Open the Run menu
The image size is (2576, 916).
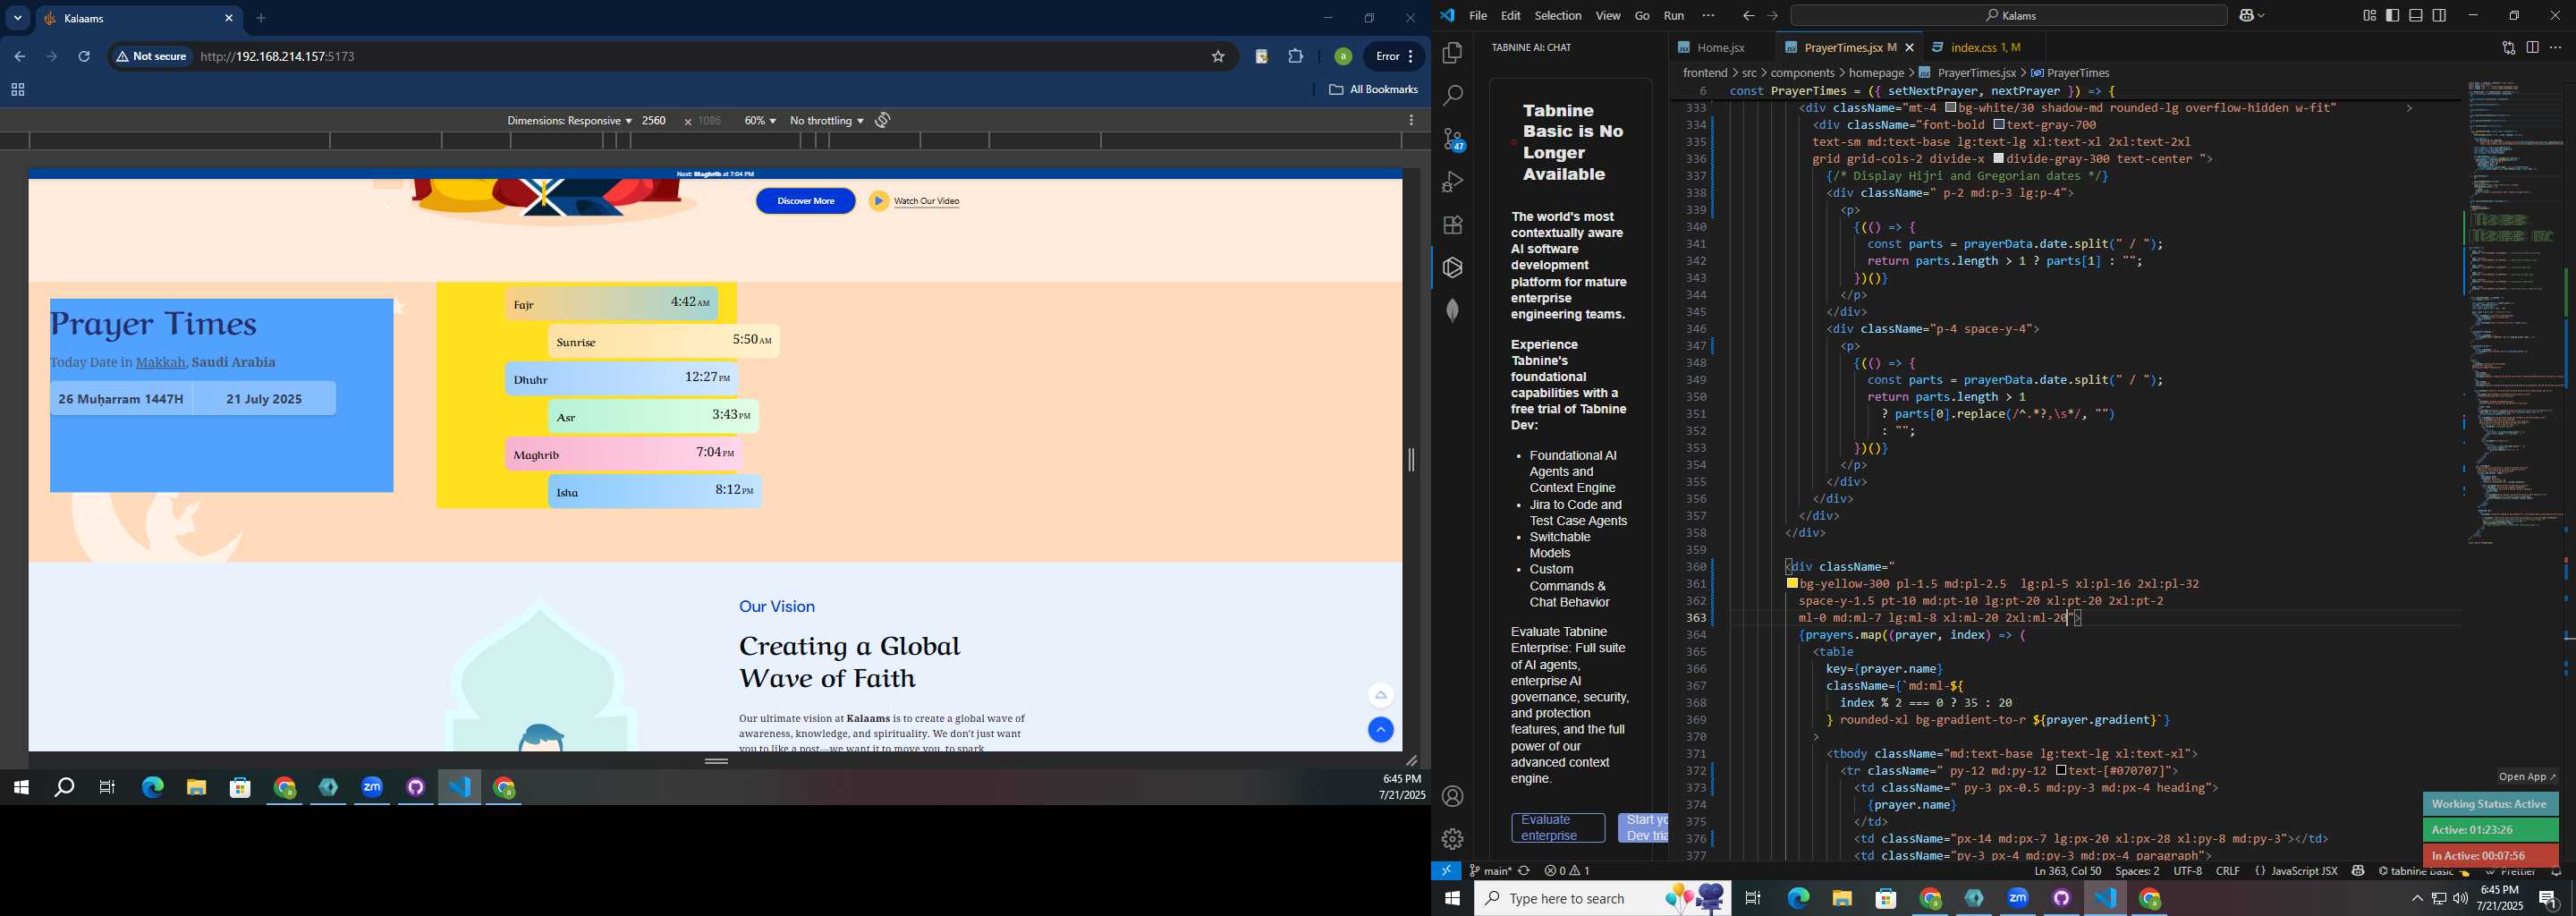pyautogui.click(x=1674, y=16)
